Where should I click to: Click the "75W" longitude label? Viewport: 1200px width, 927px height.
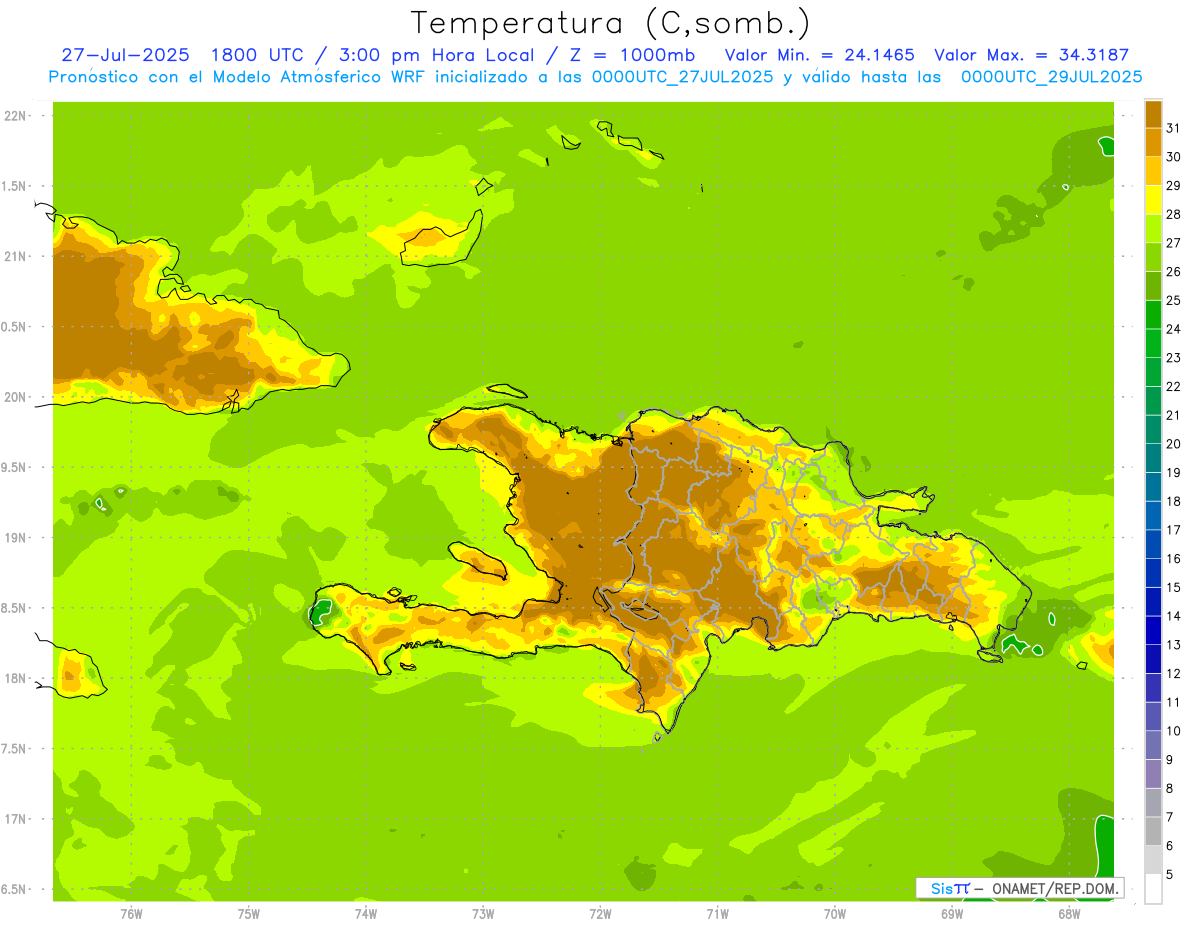pyautogui.click(x=249, y=914)
